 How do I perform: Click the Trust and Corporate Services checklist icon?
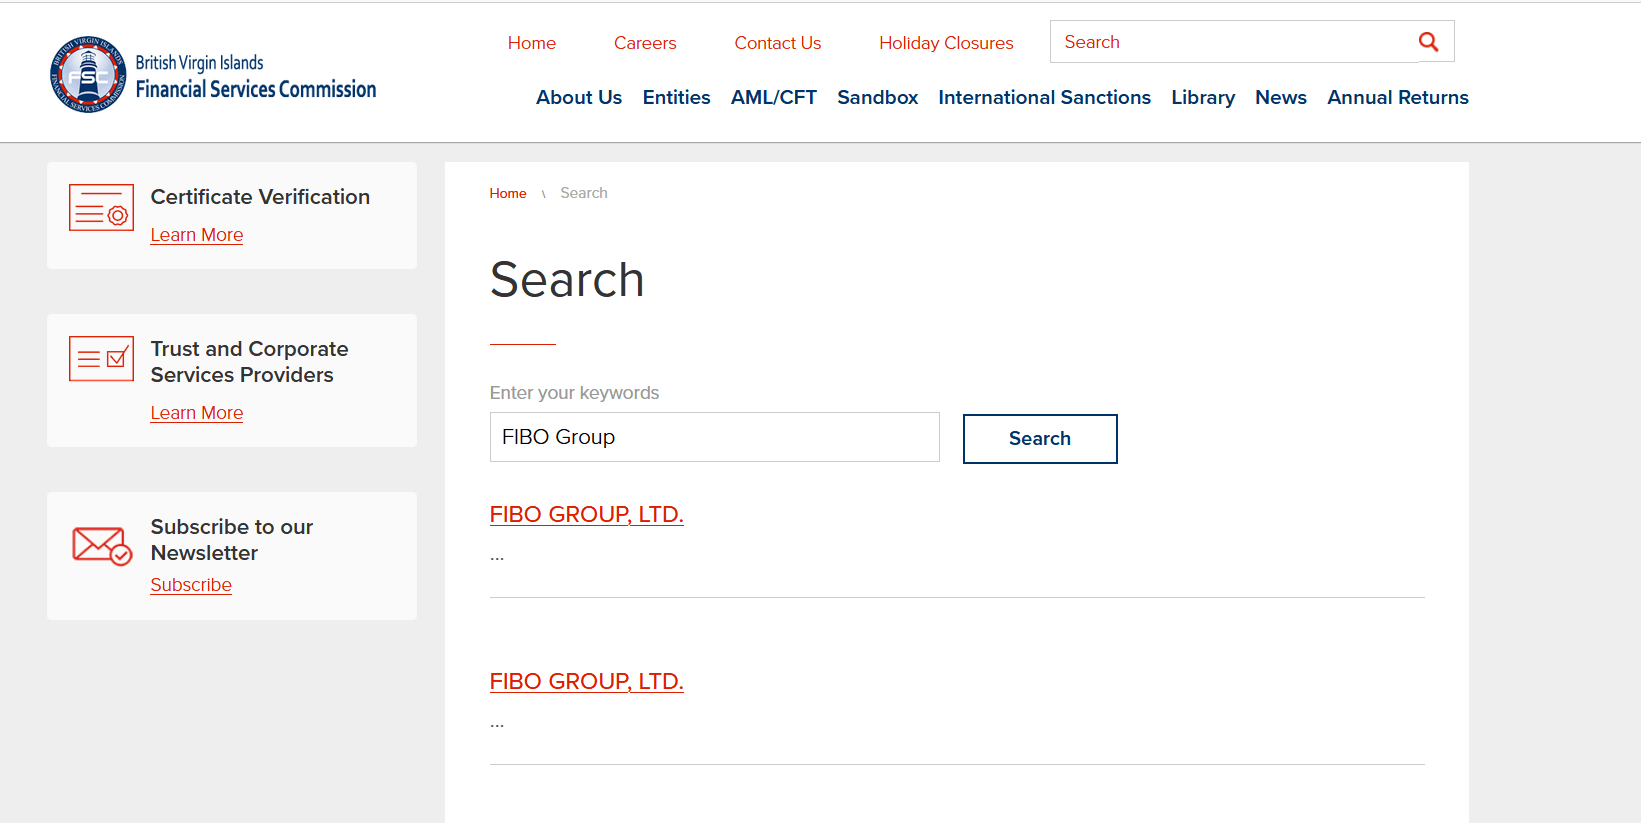pos(101,359)
